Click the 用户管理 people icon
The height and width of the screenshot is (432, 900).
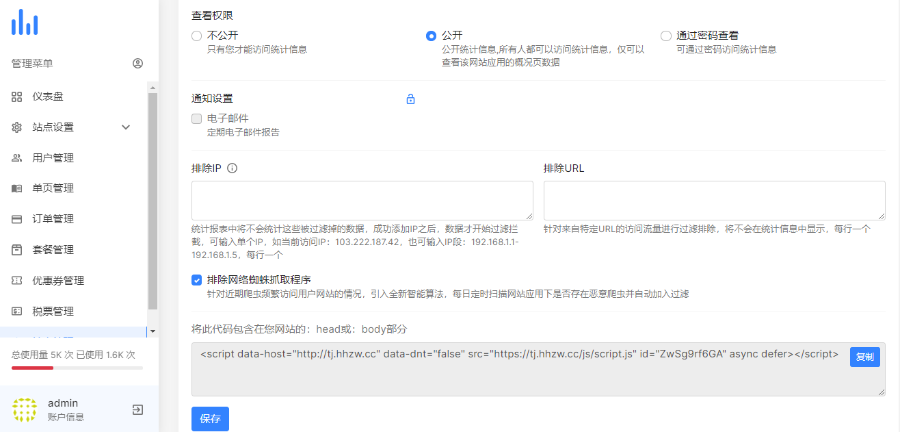[x=17, y=158]
